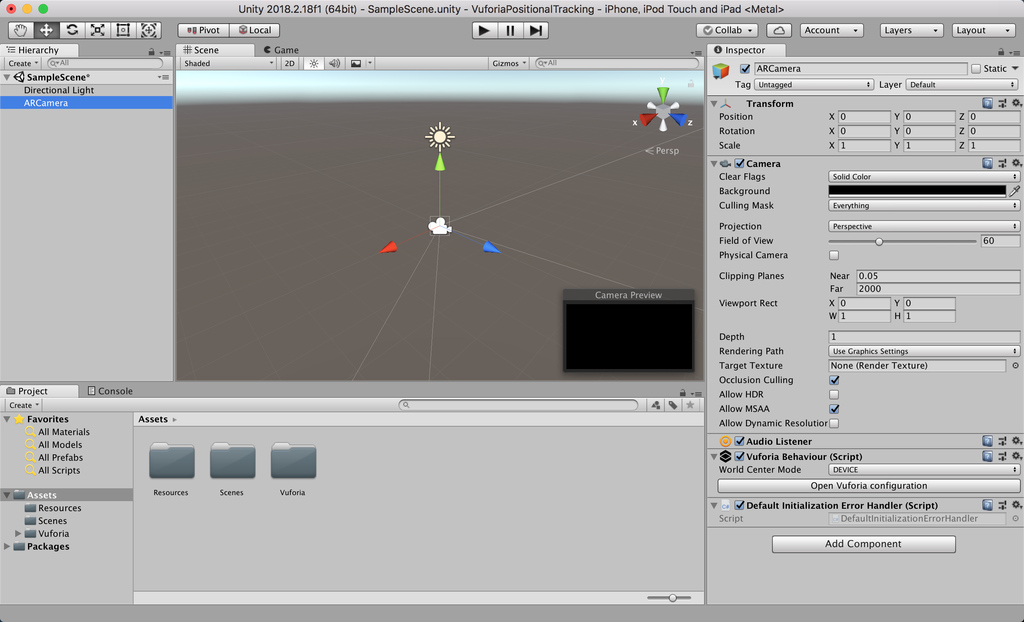The width and height of the screenshot is (1024, 622).
Task: Select the Scale tool
Action: pyautogui.click(x=97, y=30)
